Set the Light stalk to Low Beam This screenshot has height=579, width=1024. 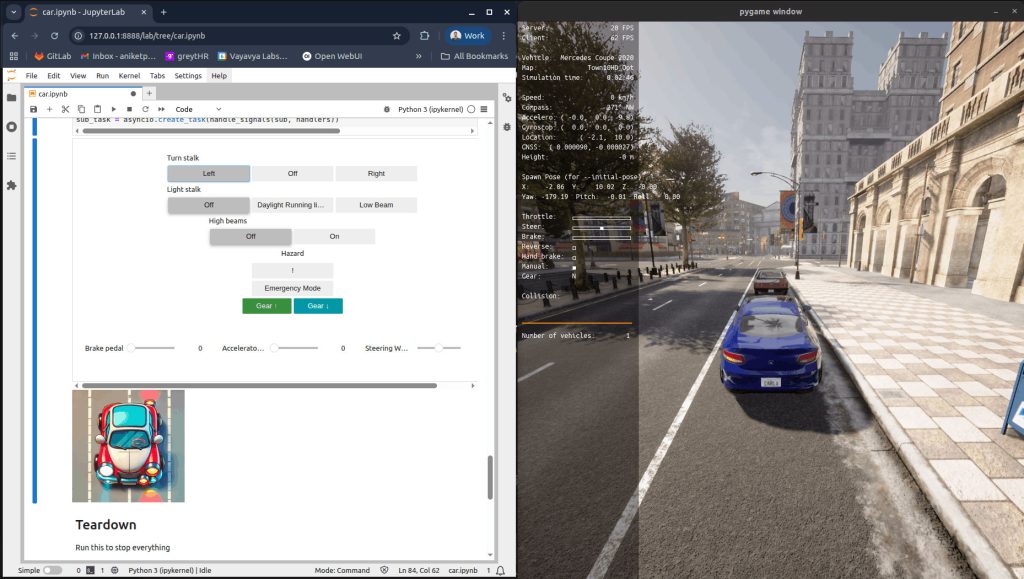tap(376, 204)
